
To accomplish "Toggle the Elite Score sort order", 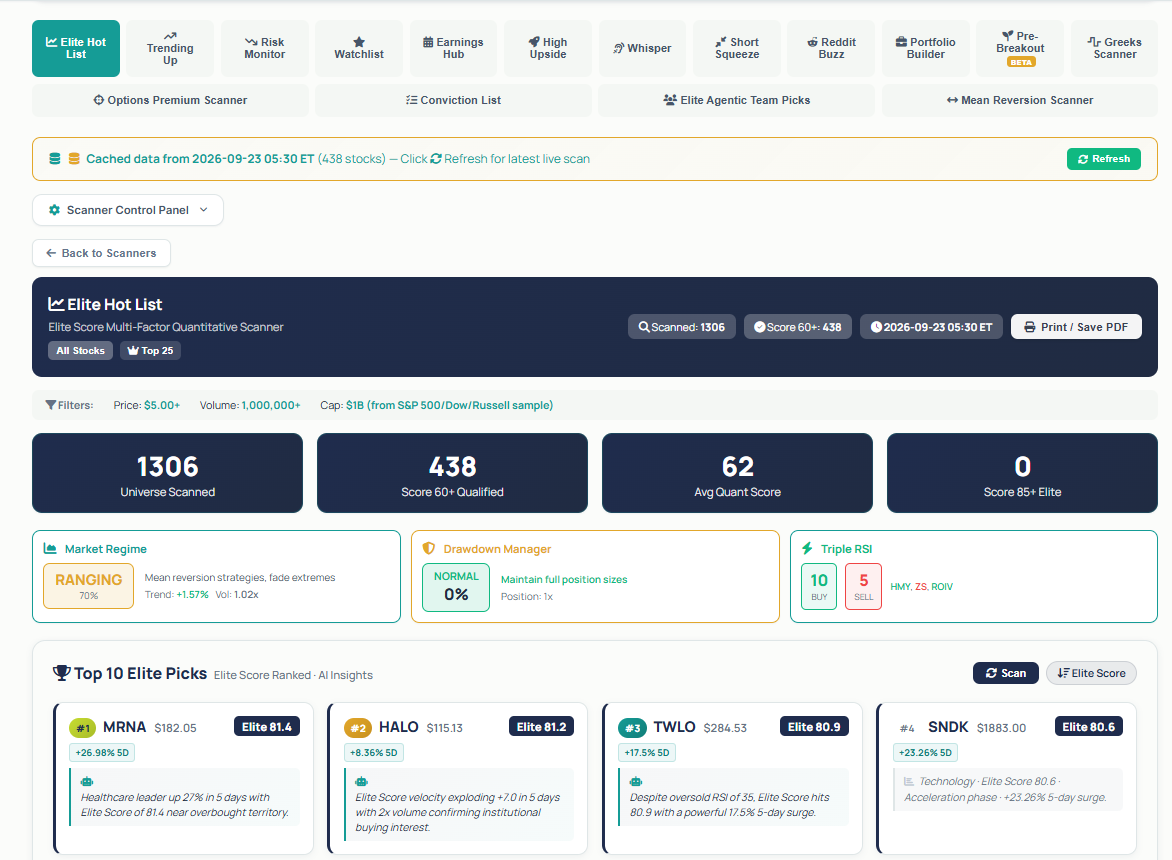I will click(x=1091, y=673).
